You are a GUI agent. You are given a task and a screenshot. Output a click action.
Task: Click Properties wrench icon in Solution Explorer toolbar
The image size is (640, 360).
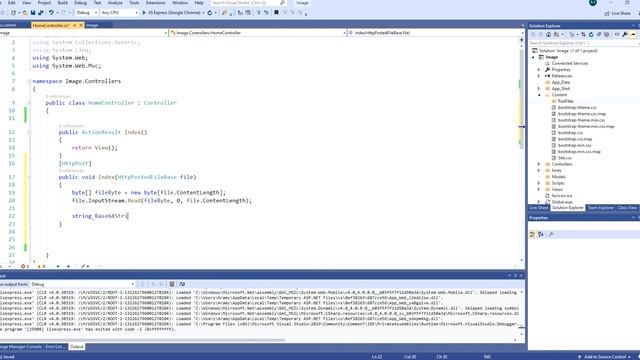click(625, 35)
